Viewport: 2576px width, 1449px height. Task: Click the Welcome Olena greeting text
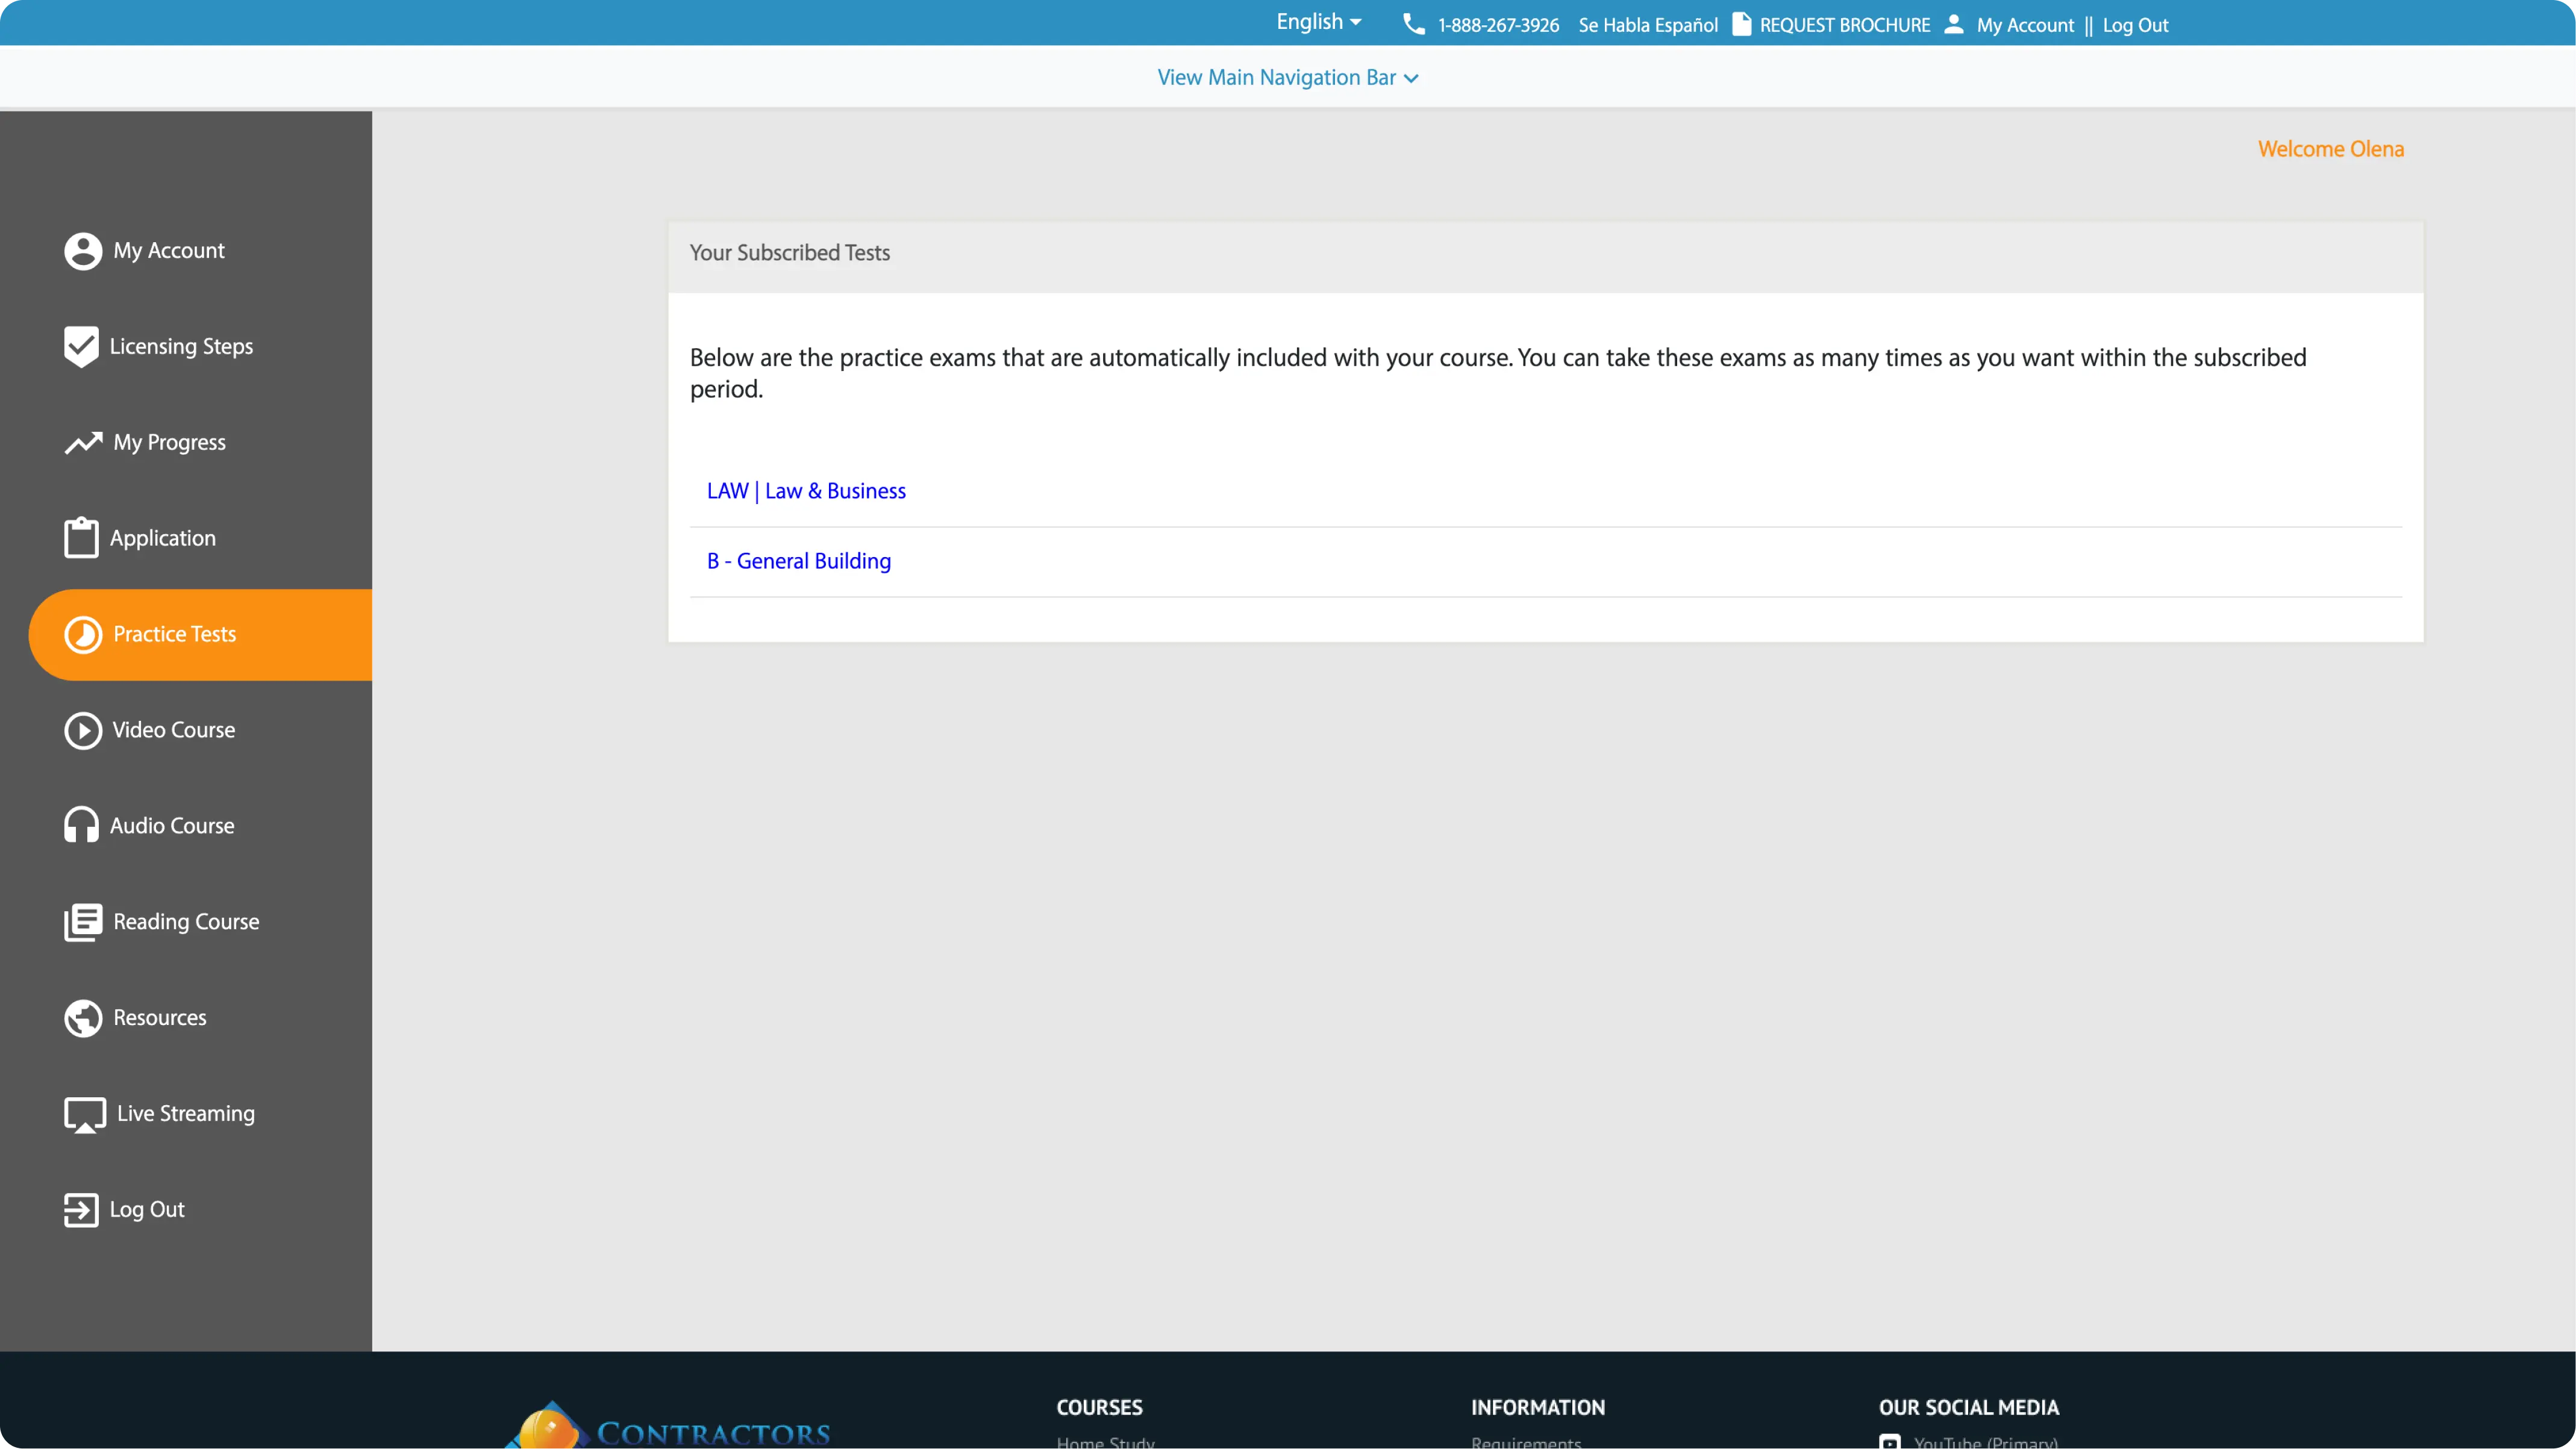(2331, 148)
